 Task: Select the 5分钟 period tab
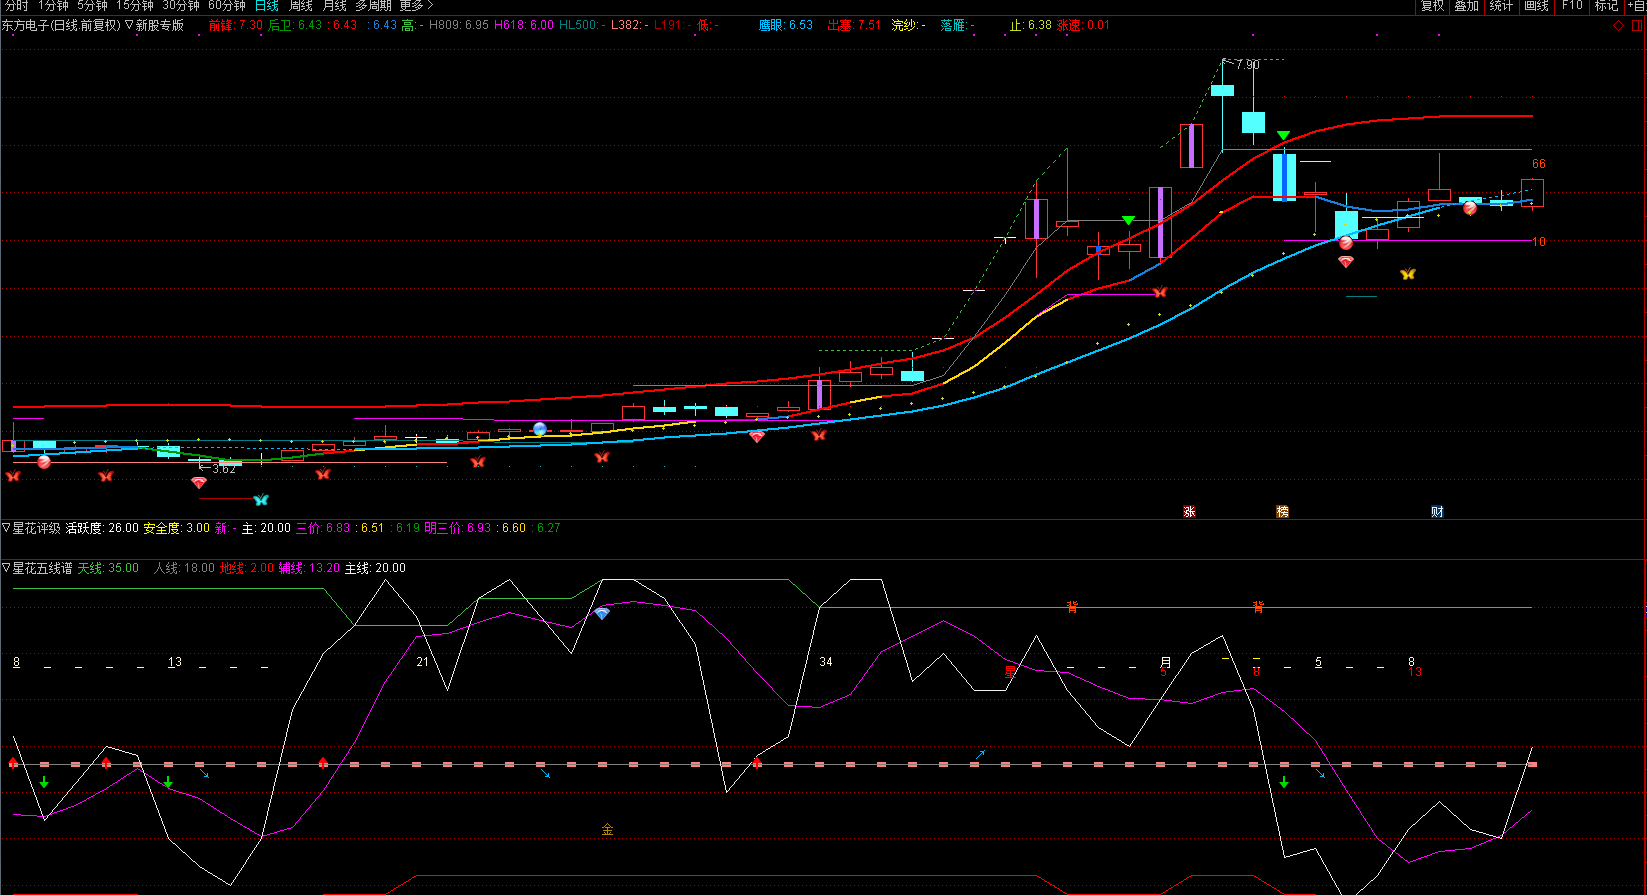(x=92, y=6)
